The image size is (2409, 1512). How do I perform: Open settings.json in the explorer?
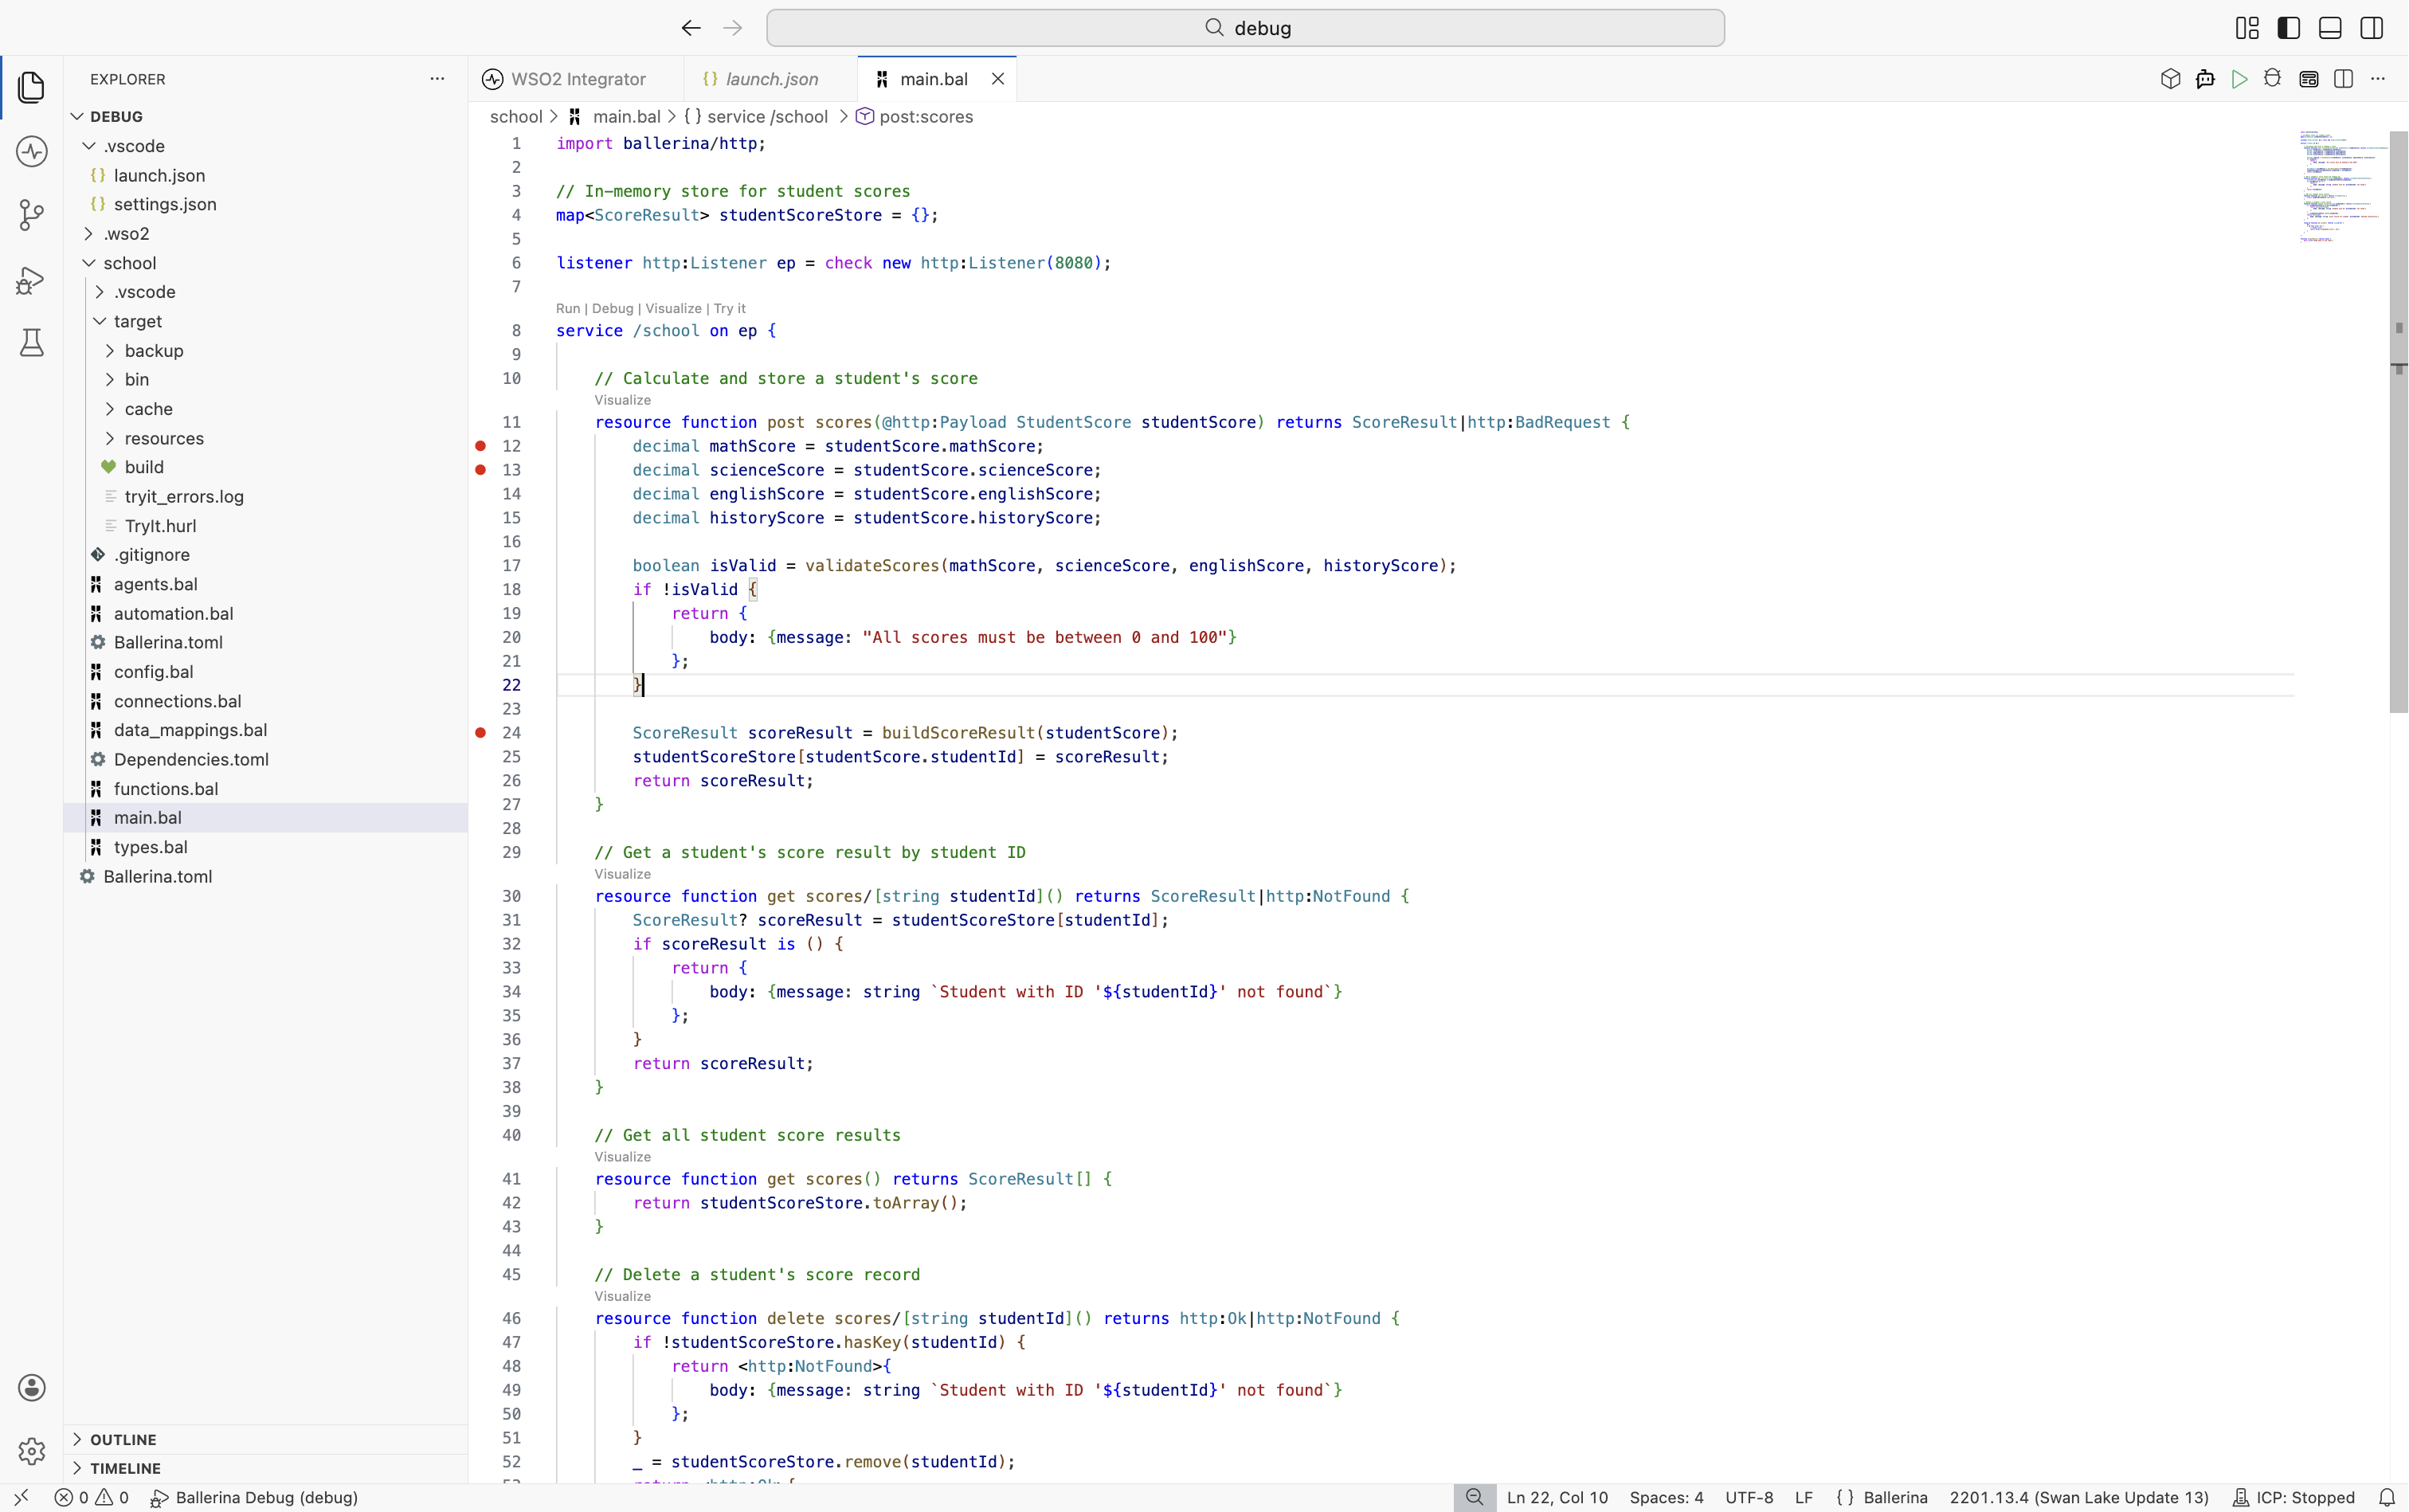coord(266,204)
